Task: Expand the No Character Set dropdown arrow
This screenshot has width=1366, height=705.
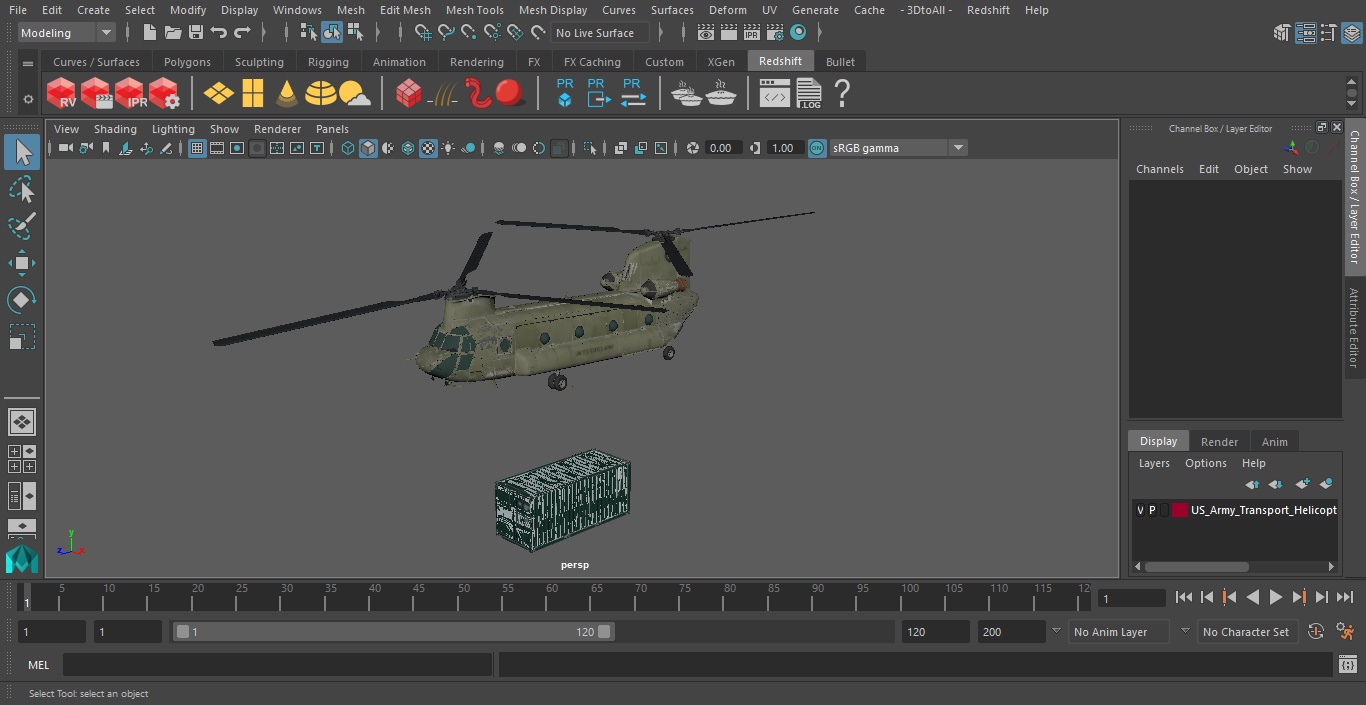Action: coord(1185,631)
